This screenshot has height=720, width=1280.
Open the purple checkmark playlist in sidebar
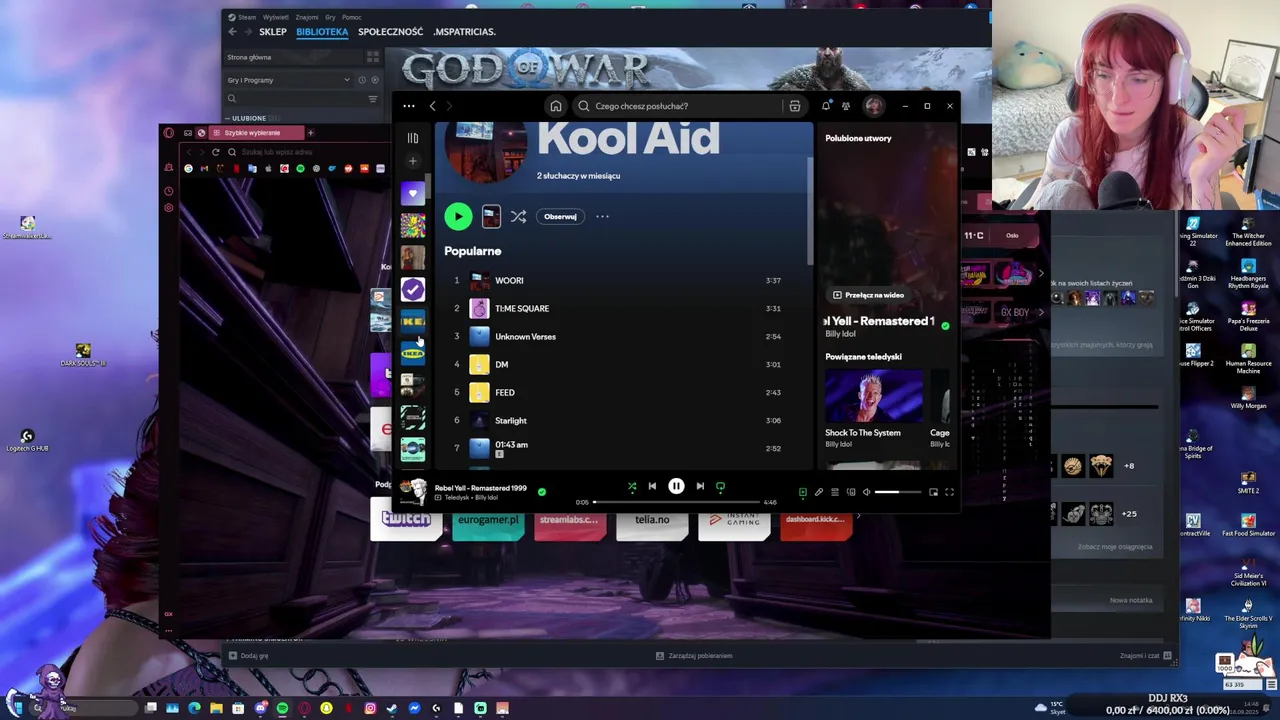click(413, 289)
